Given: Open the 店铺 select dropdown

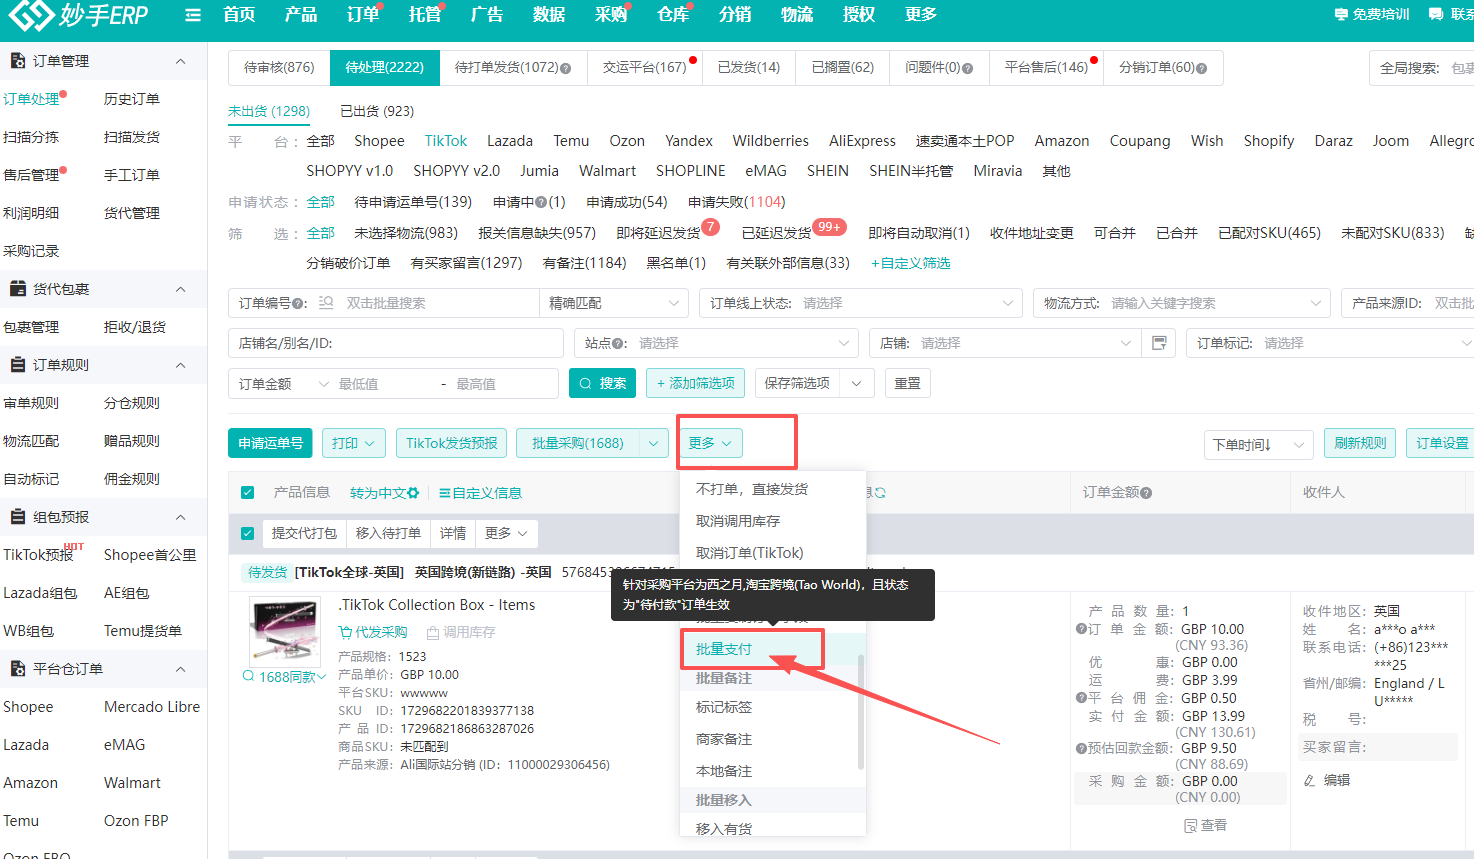Looking at the screenshot, I should coord(1004,343).
